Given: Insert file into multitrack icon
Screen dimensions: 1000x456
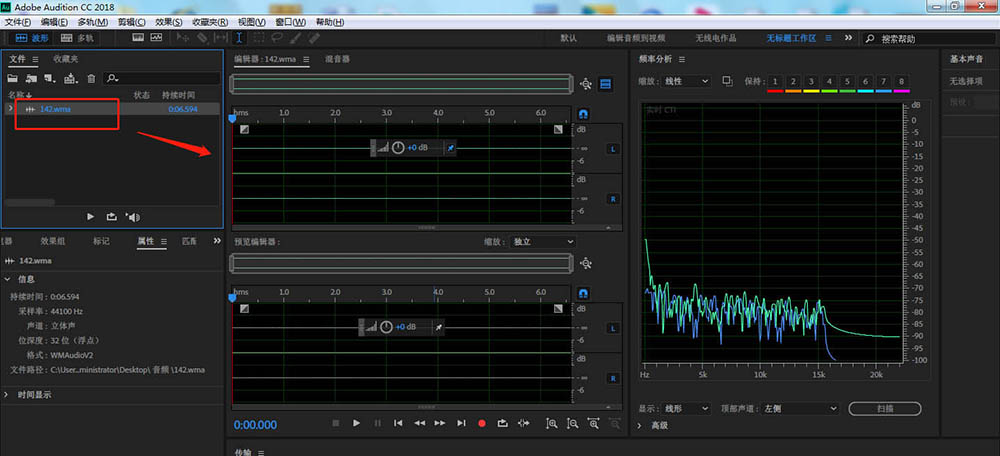Looking at the screenshot, I should pos(71,78).
